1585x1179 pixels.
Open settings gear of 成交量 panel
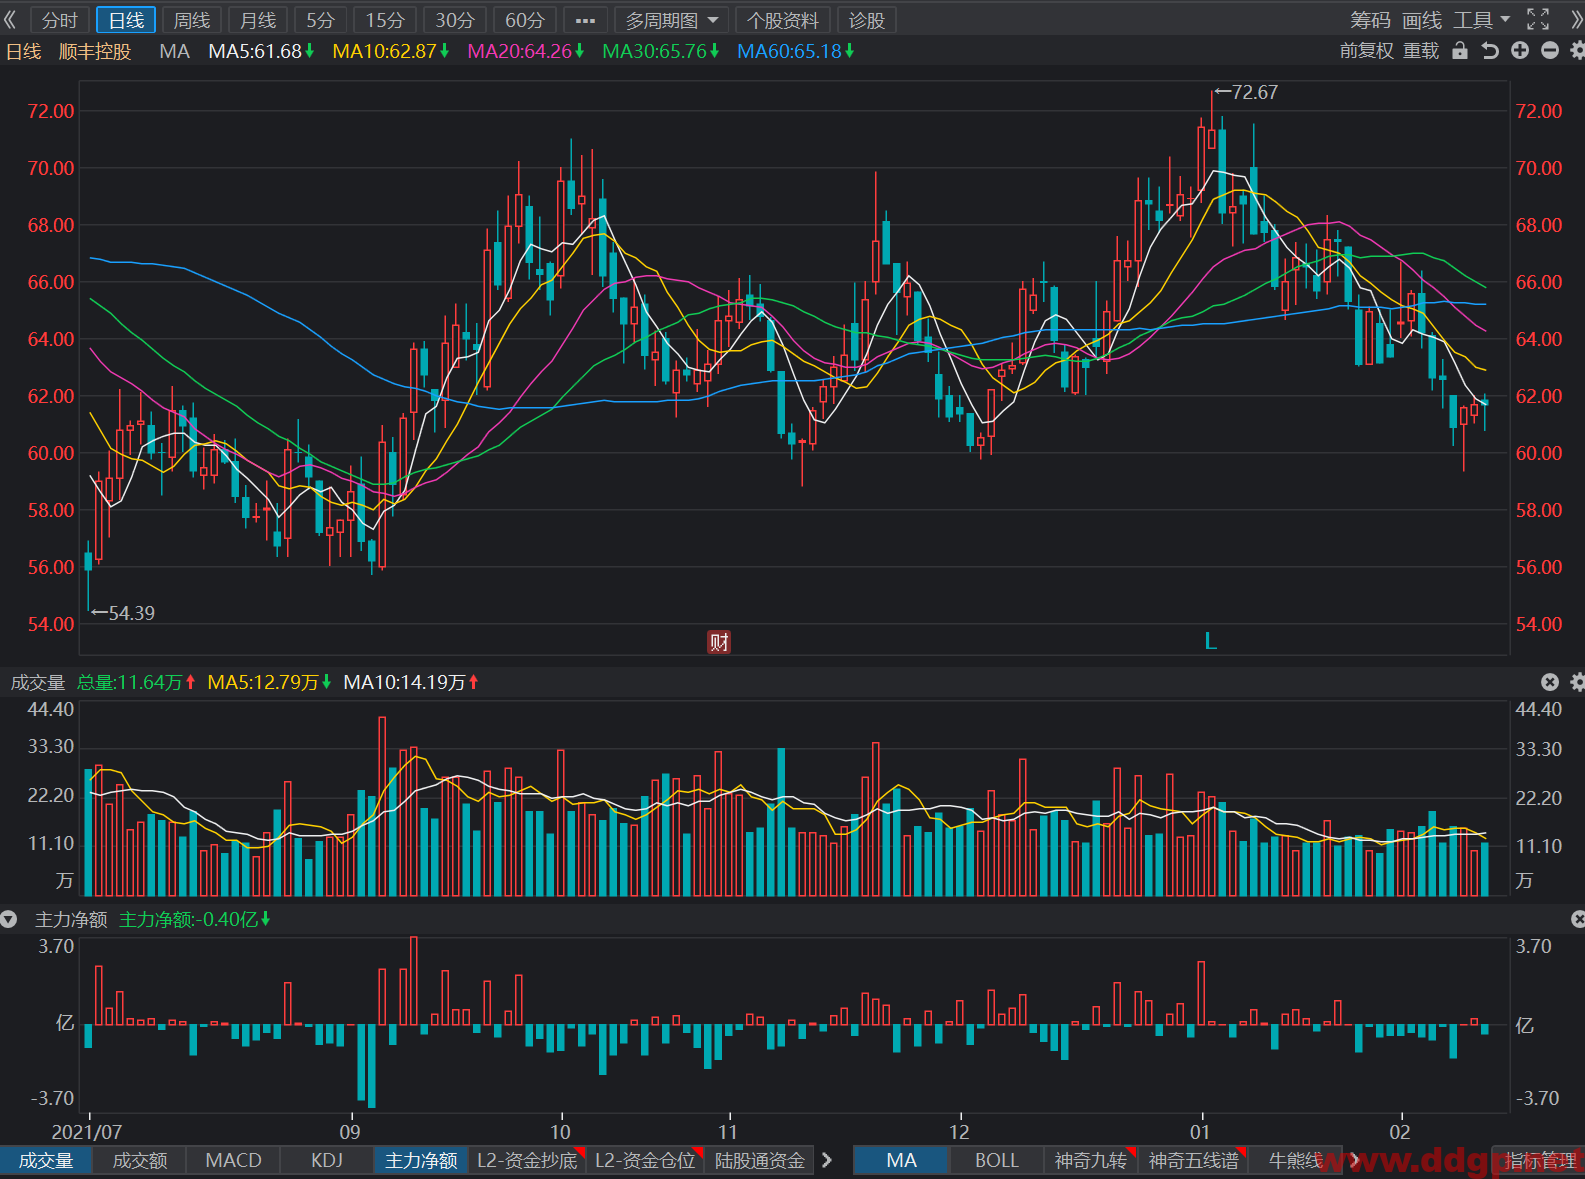point(1577,682)
